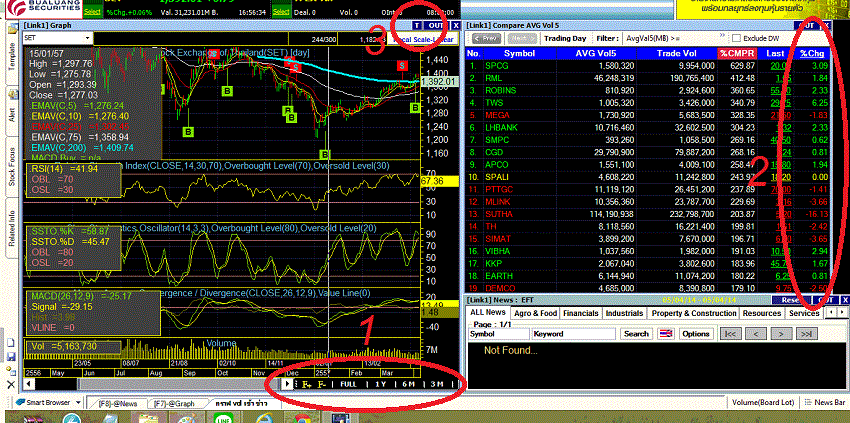Viewport: 850px width, 423px height.
Task: Sort by the %CMPR column header
Action: 735,53
